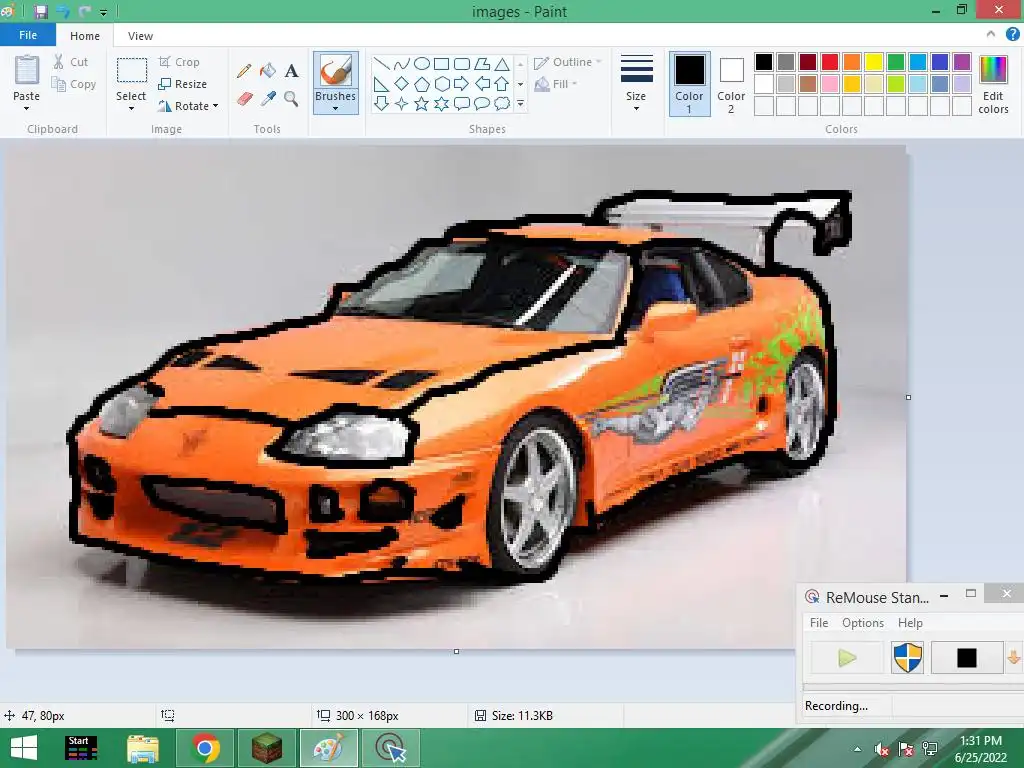The image size is (1024, 768).
Task: Click the Brushes tool icon
Action: (x=336, y=71)
